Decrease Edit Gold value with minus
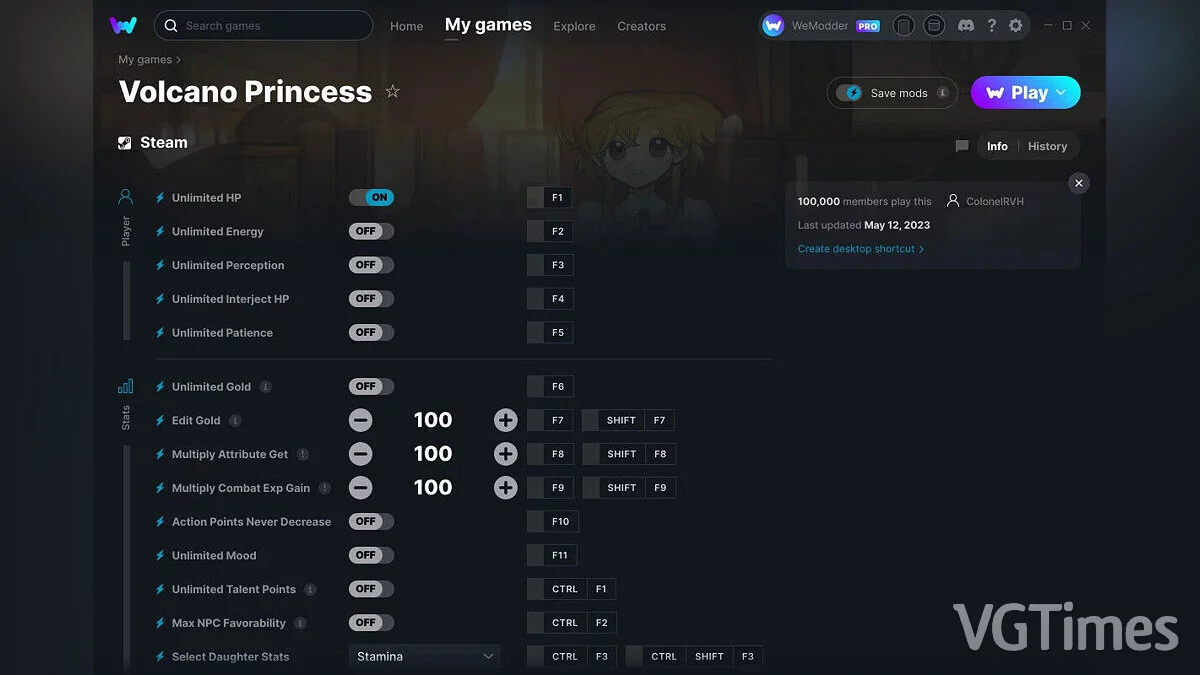This screenshot has width=1200, height=675. pyautogui.click(x=360, y=421)
